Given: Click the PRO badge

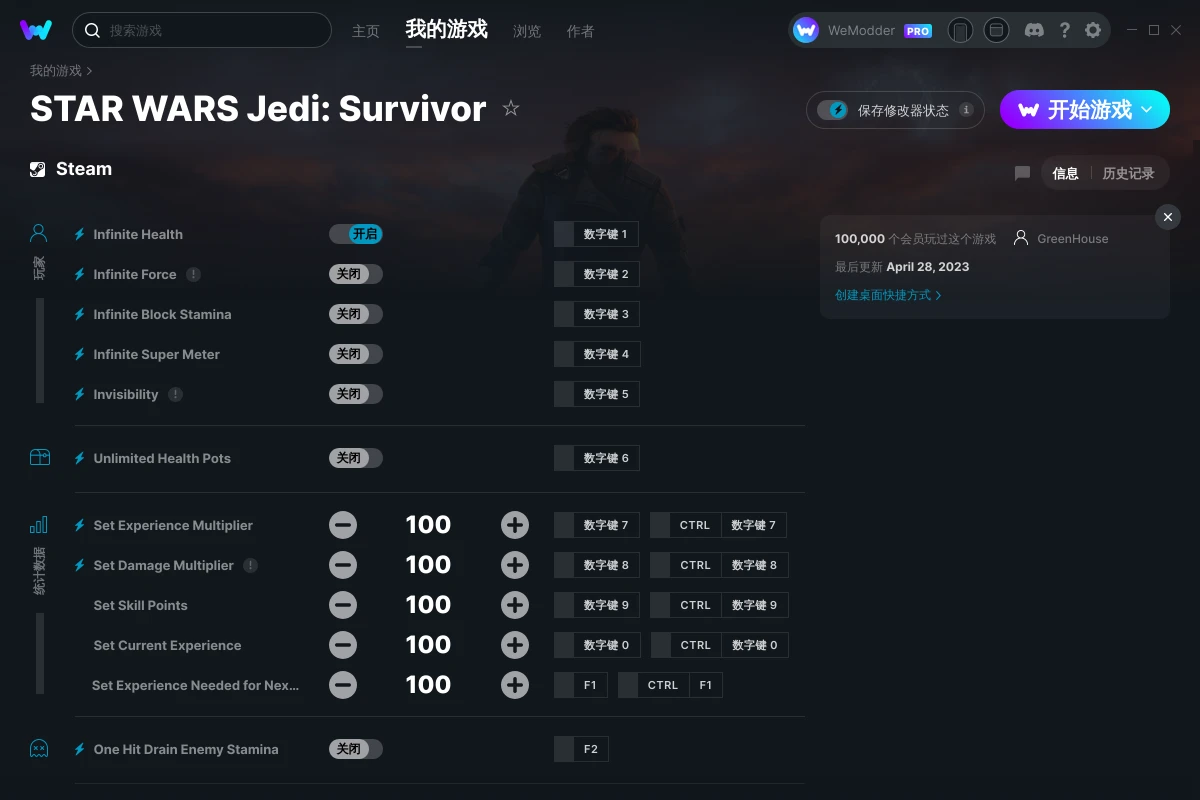Looking at the screenshot, I should click(x=918, y=31).
